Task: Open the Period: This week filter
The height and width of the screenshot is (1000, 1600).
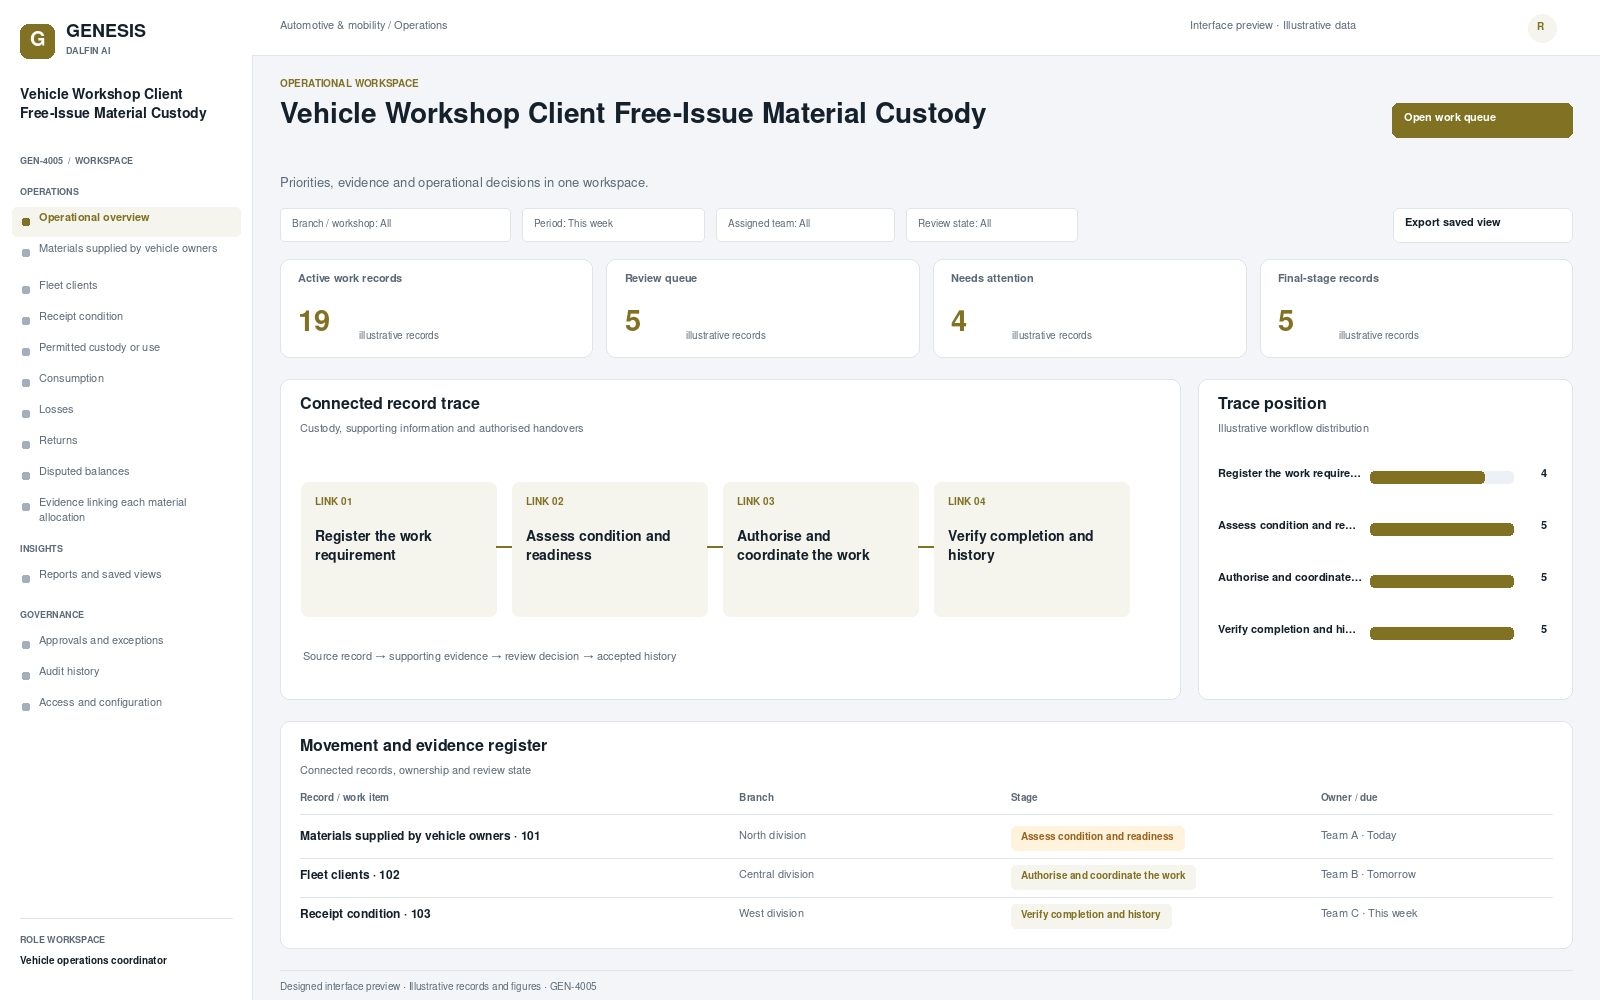Action: pyautogui.click(x=613, y=225)
